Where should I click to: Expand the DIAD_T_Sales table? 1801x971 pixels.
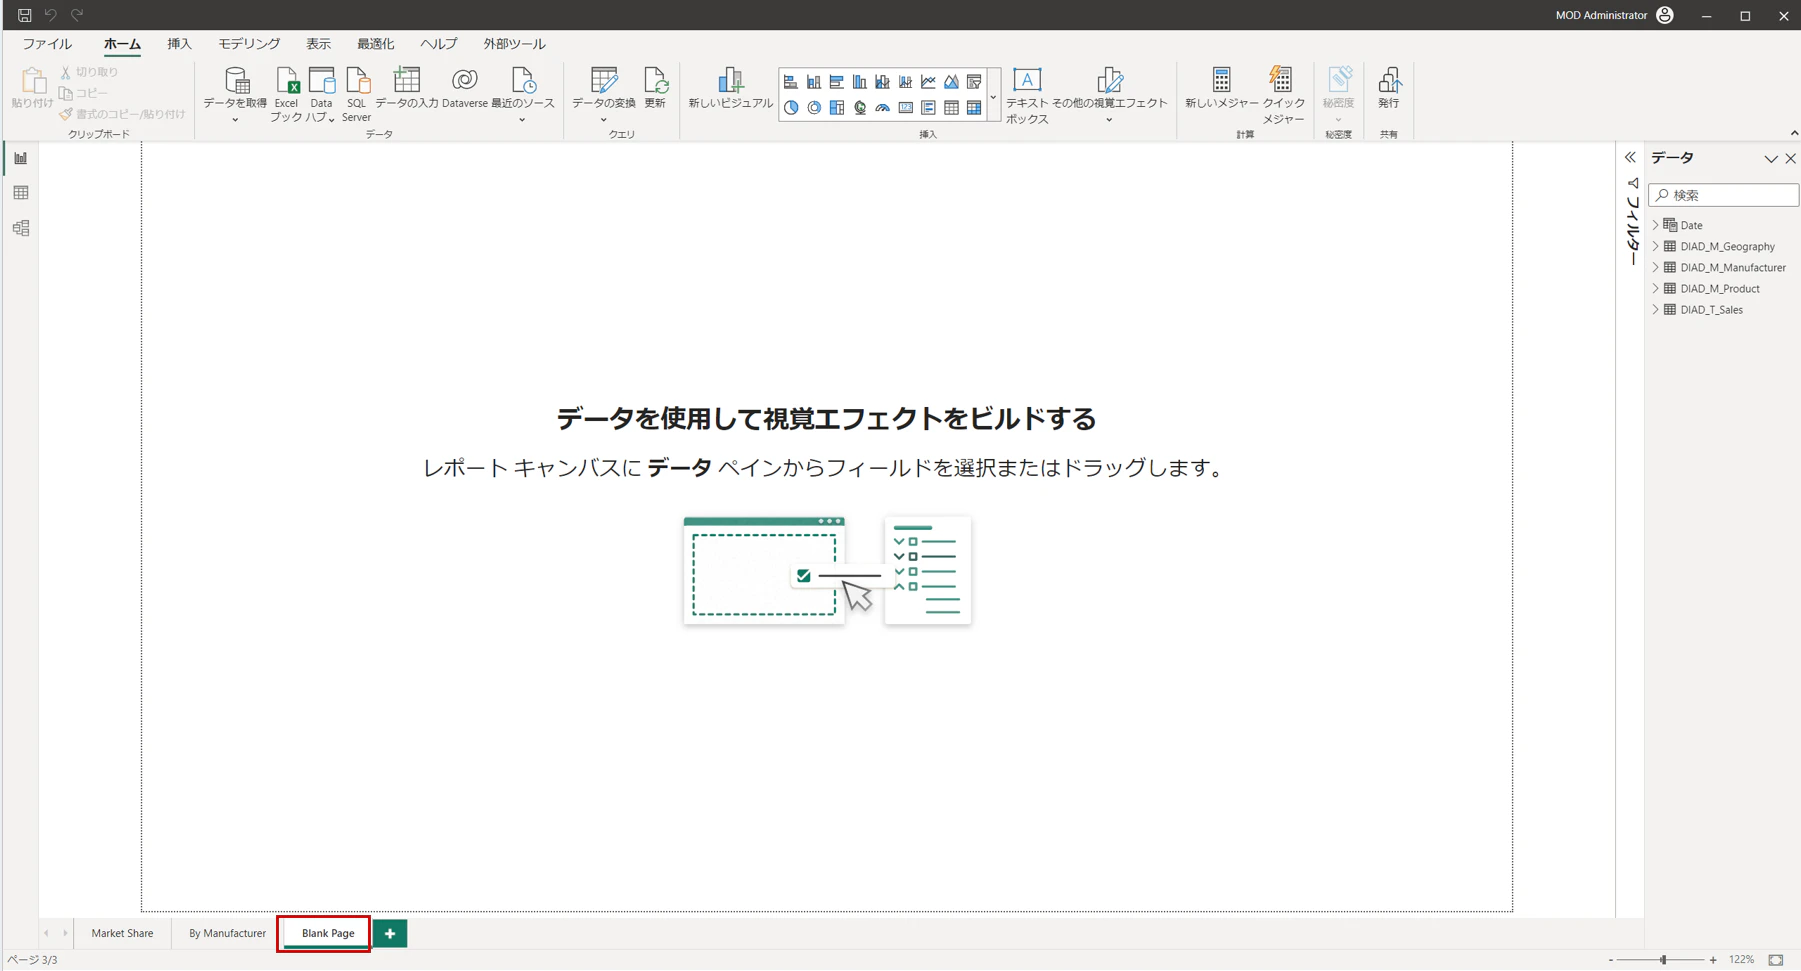(1655, 310)
